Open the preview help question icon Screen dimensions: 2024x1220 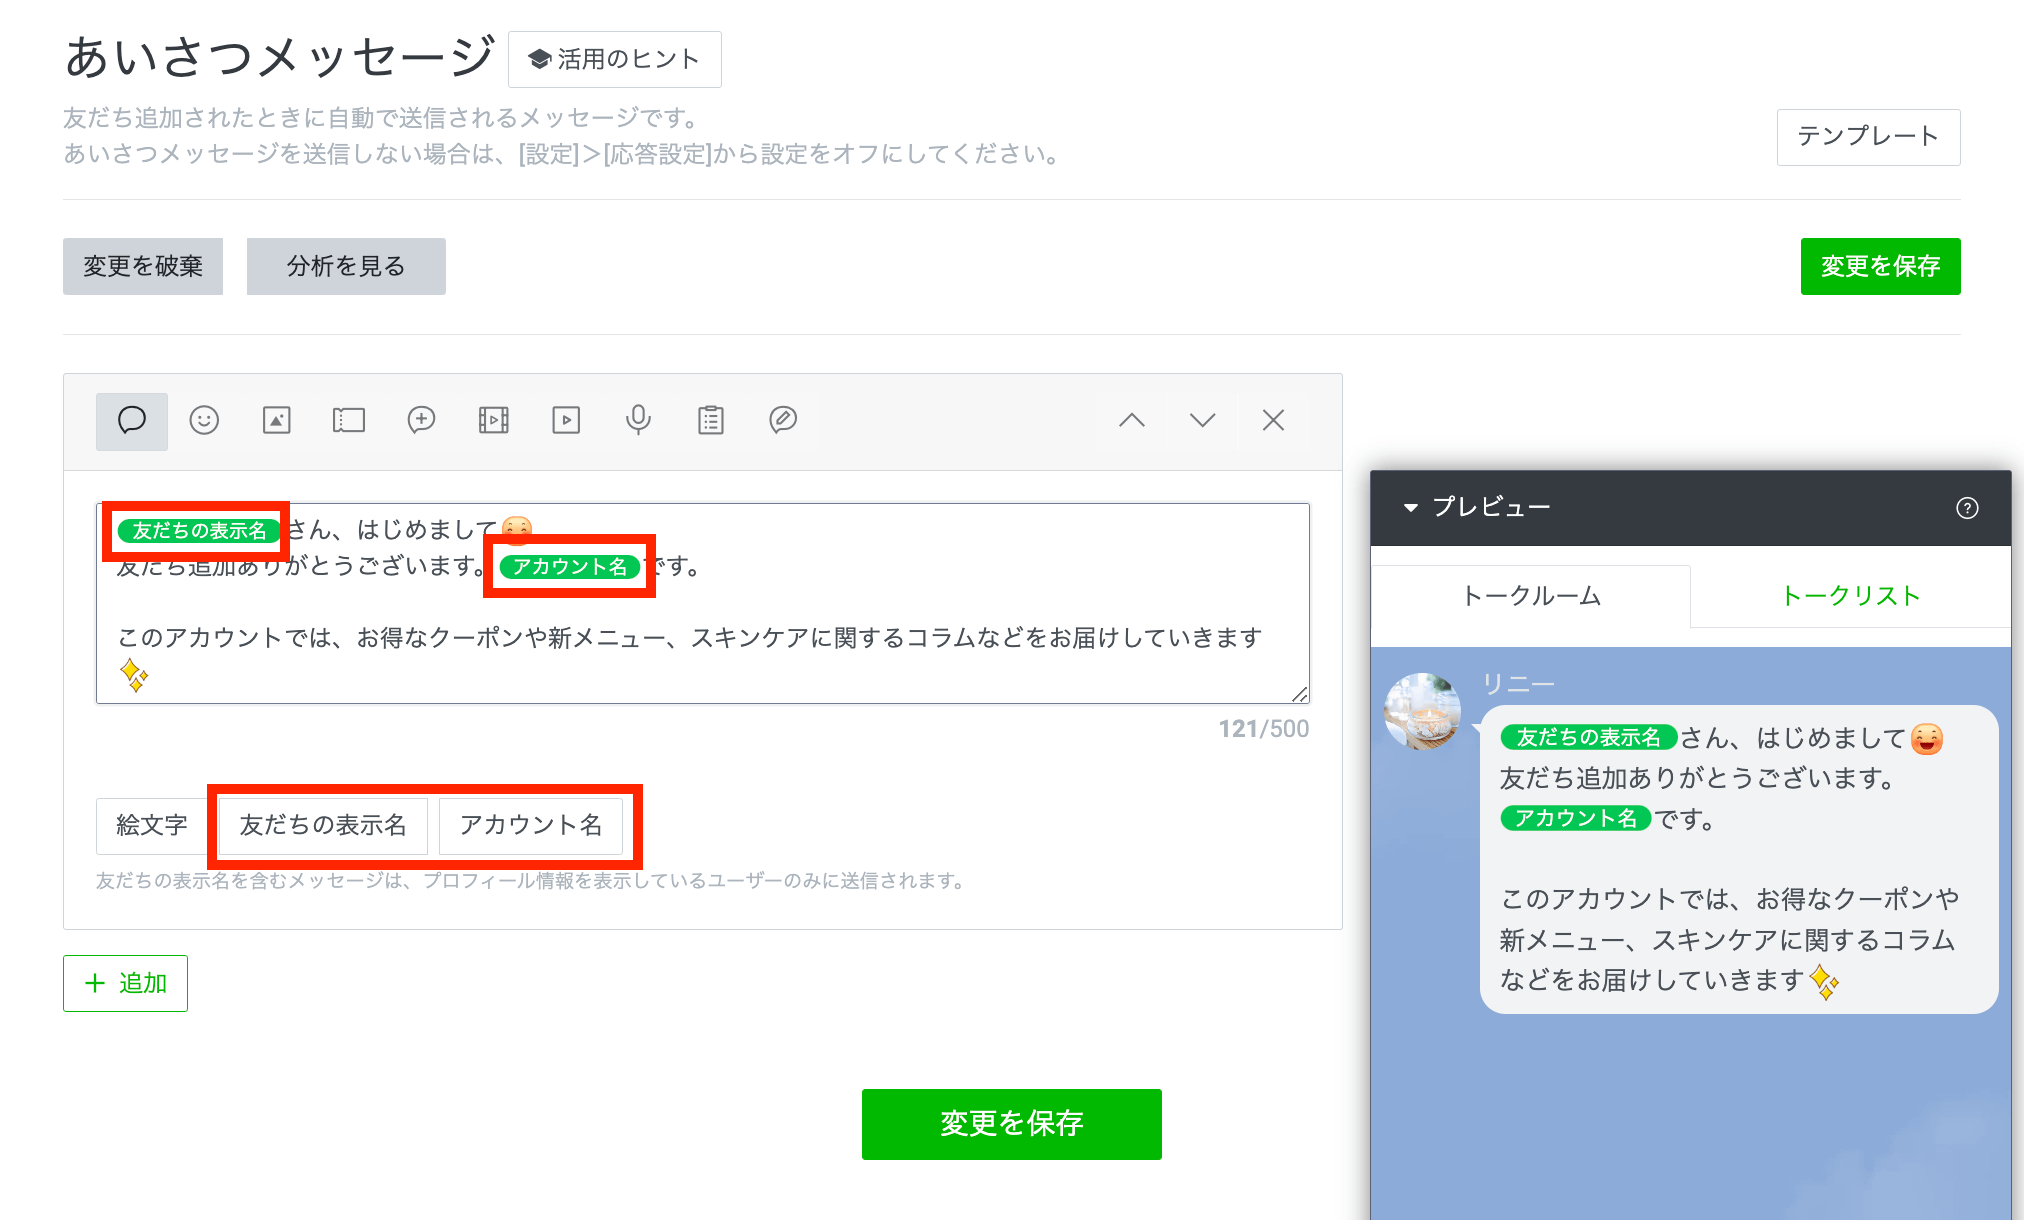tap(1966, 508)
